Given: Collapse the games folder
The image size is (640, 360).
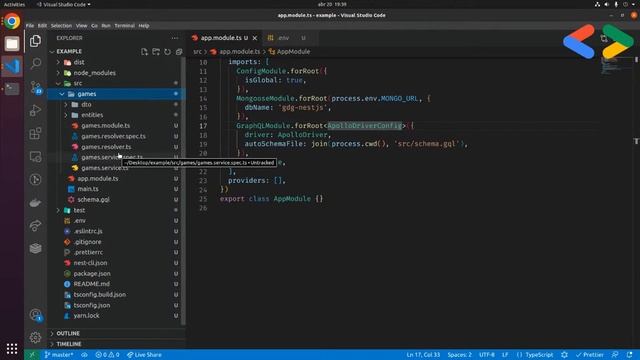Looking at the screenshot, I should click(x=117, y=94).
